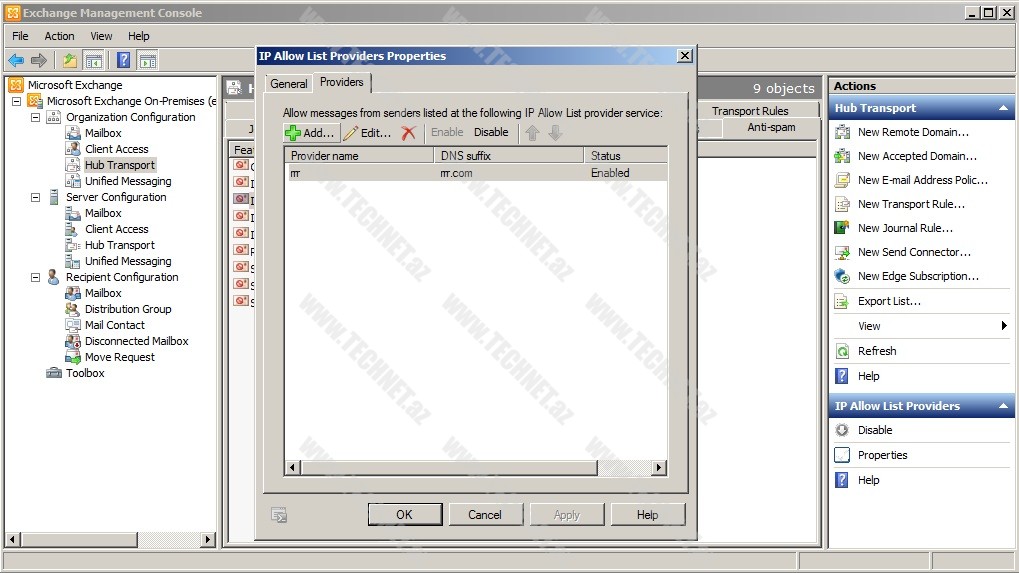
Task: Collapse the Hub Transport actions section
Action: (1003, 108)
